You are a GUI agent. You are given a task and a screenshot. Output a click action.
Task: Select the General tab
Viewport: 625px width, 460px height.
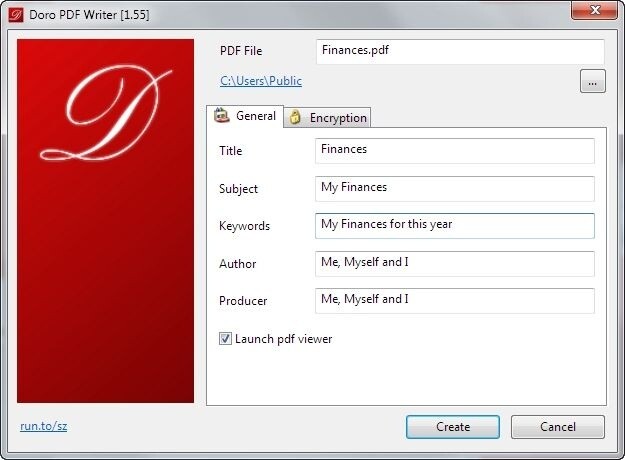(x=245, y=116)
